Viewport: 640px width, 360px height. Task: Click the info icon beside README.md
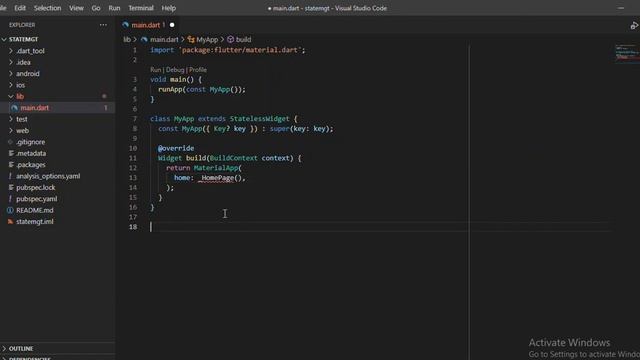(x=10, y=210)
